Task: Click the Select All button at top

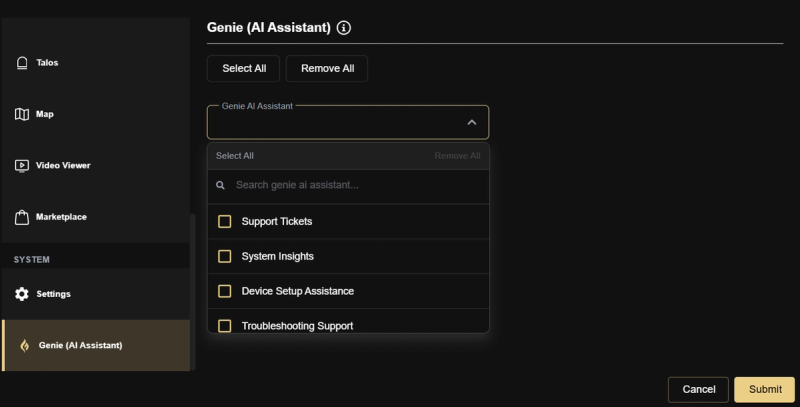Action: coord(243,68)
